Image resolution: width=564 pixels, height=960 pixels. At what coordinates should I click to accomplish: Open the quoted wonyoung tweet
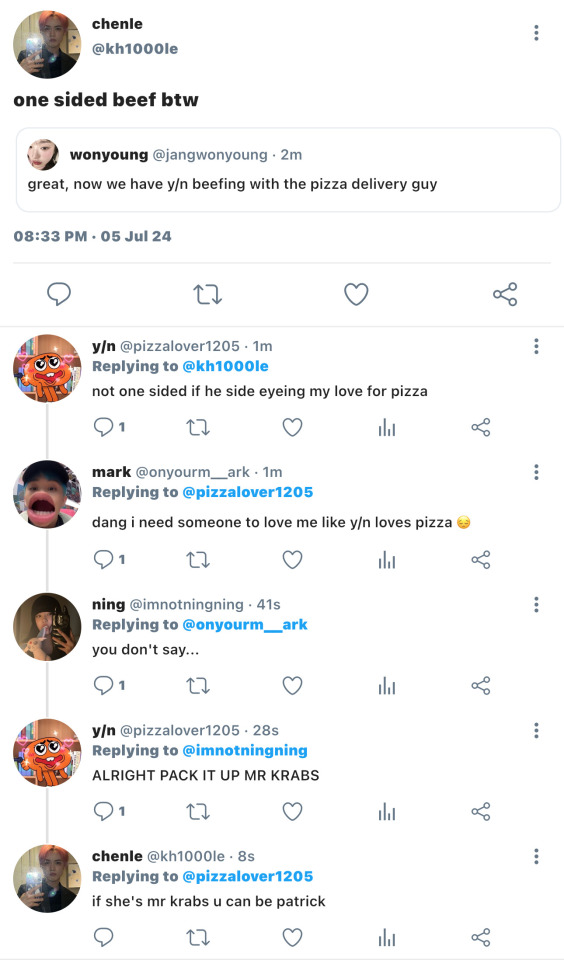tap(288, 170)
